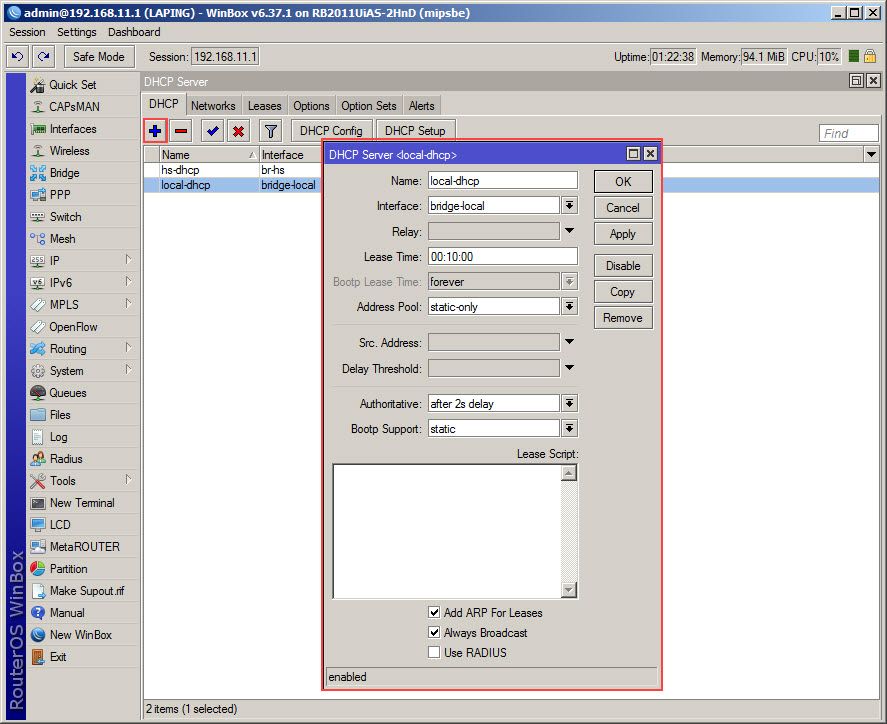Switch to the Leases tab

(x=265, y=106)
